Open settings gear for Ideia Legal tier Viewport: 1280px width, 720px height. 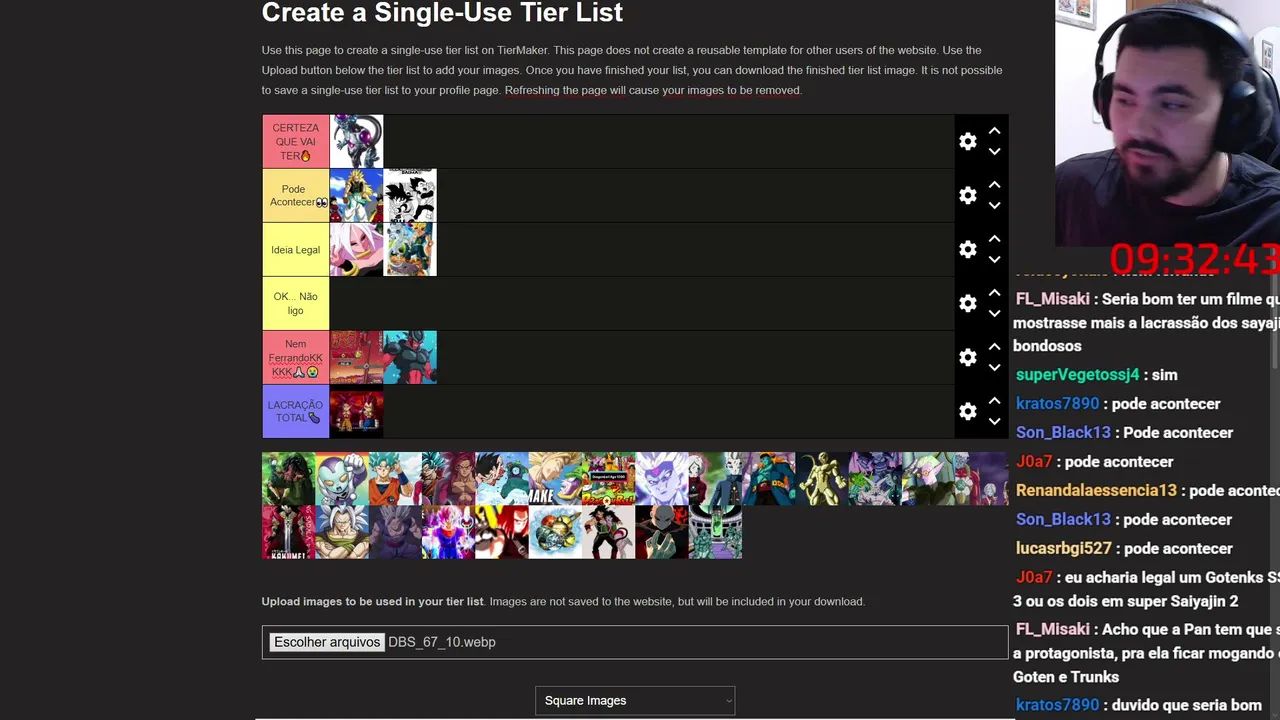[967, 250]
